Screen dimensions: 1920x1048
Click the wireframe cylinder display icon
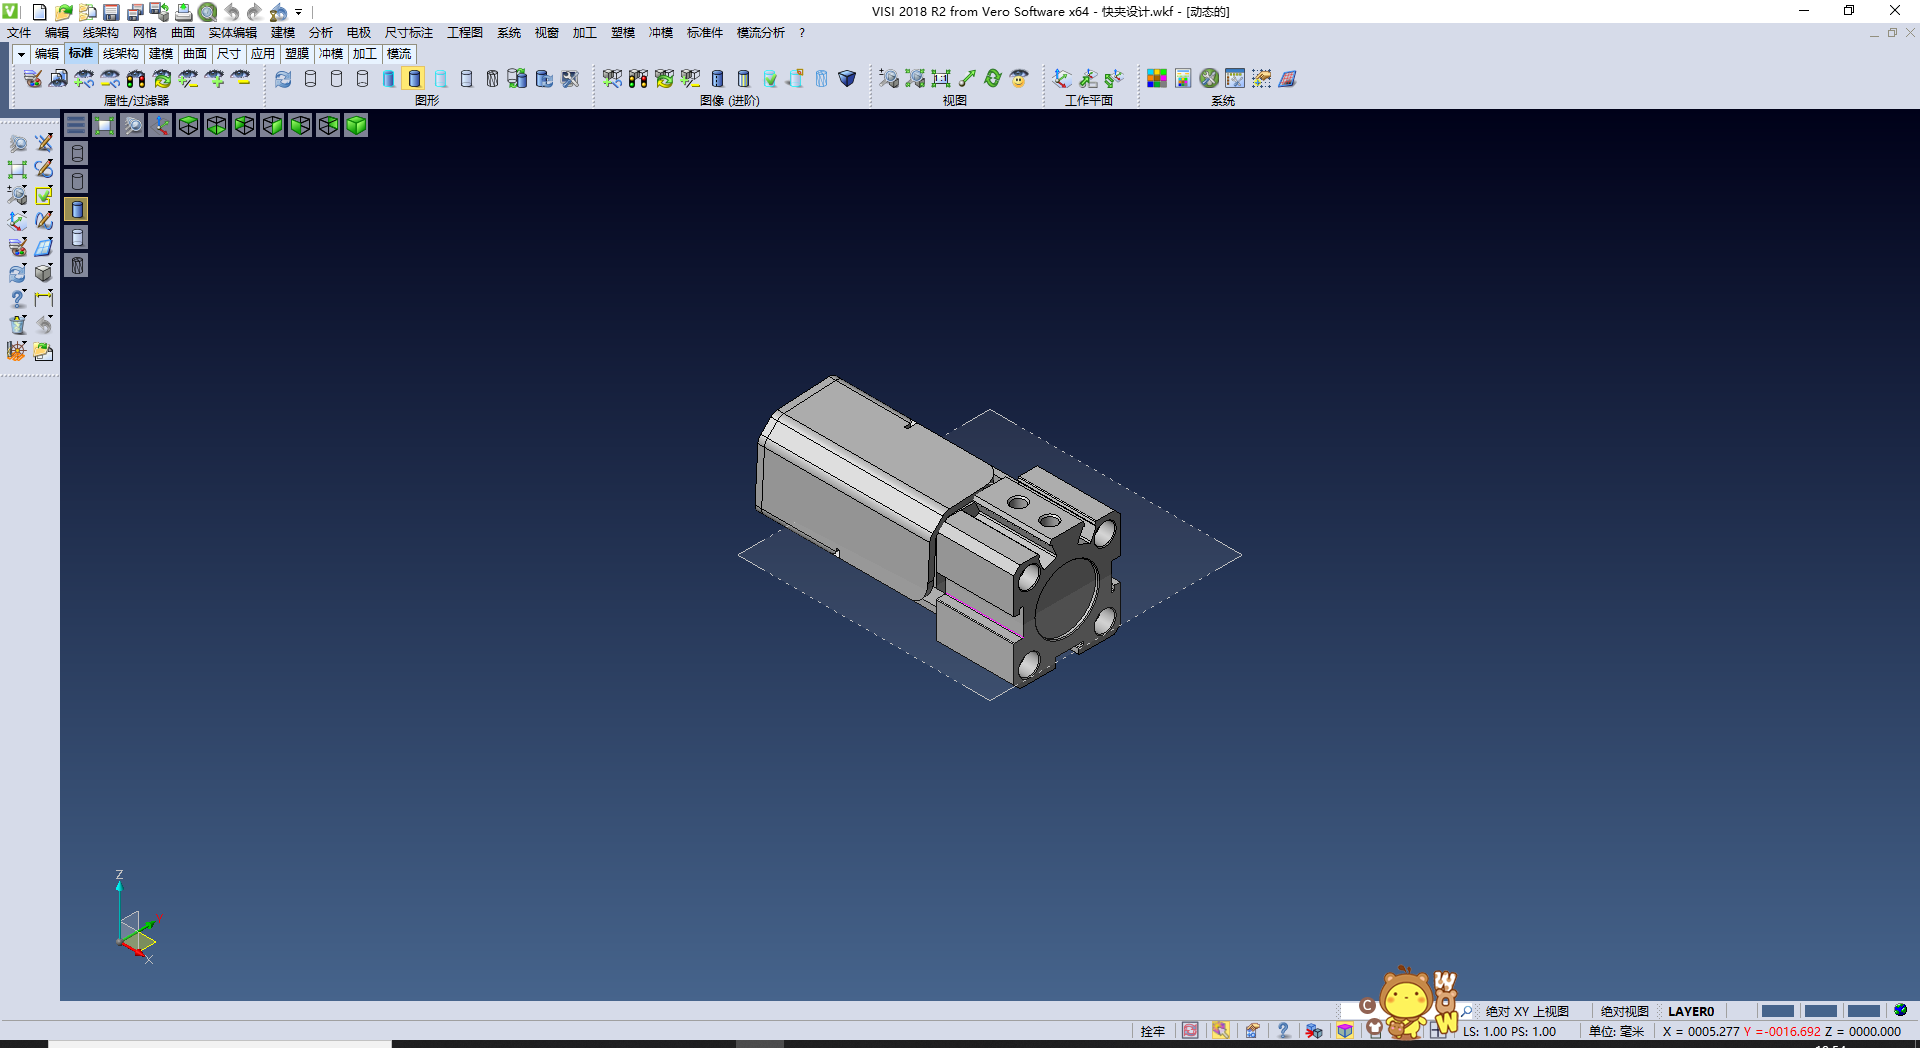(310, 78)
